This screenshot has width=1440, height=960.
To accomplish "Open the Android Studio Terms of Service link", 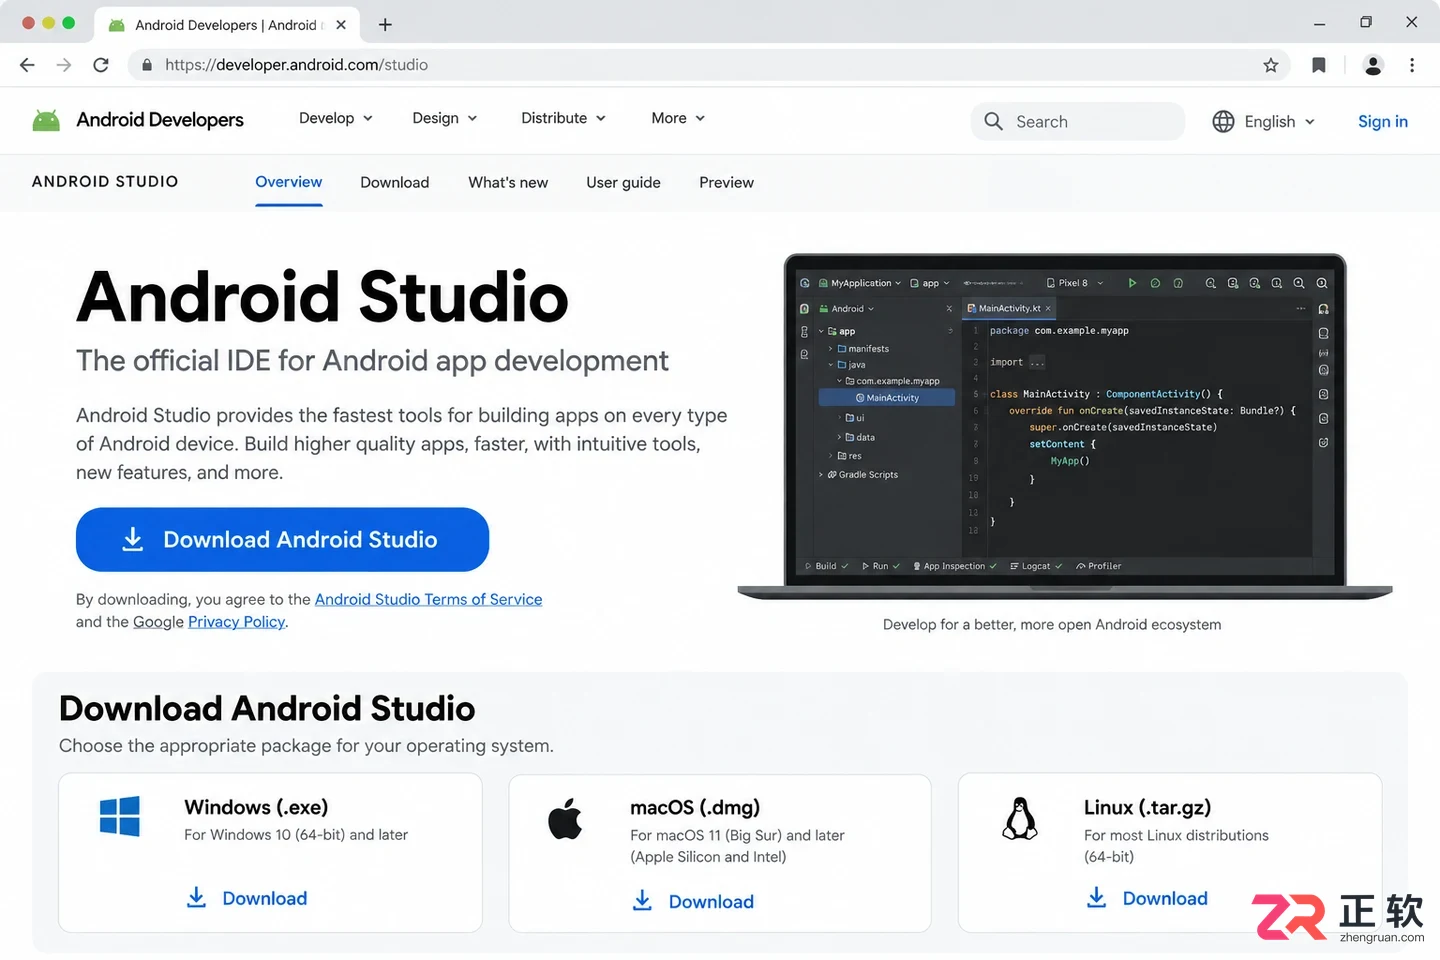I will pos(428,599).
